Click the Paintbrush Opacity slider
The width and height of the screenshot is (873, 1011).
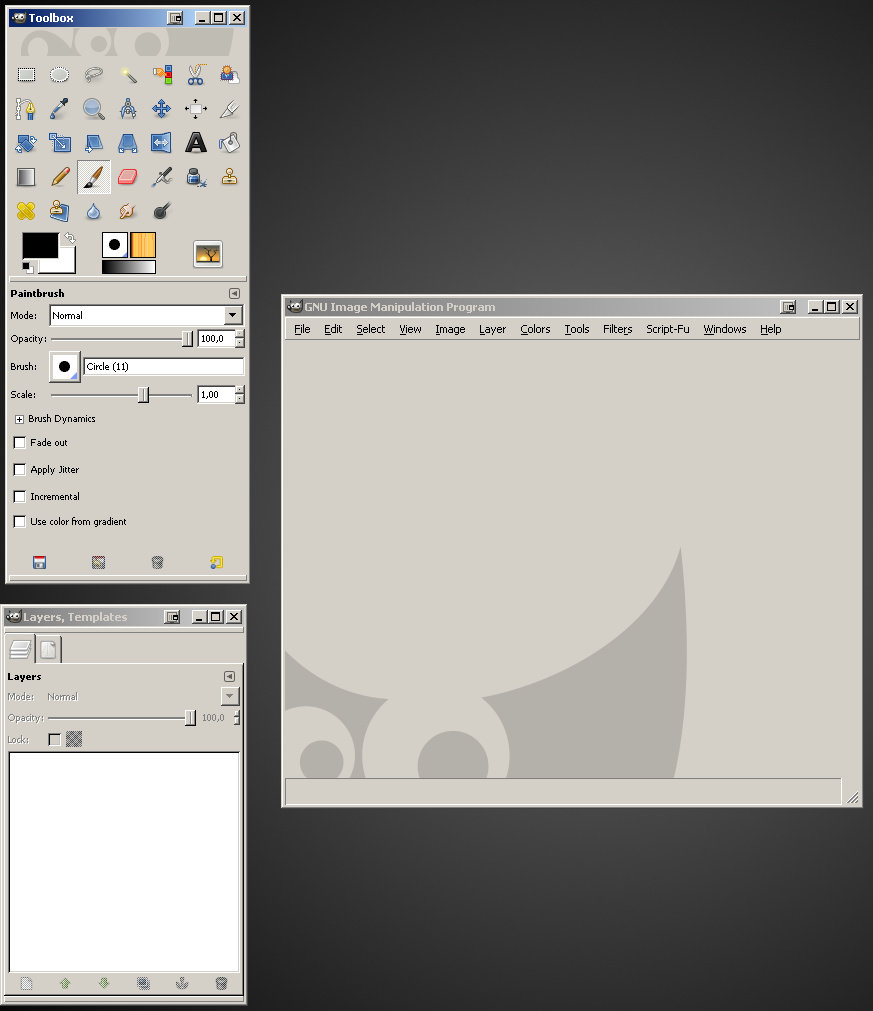pyautogui.click(x=122, y=339)
